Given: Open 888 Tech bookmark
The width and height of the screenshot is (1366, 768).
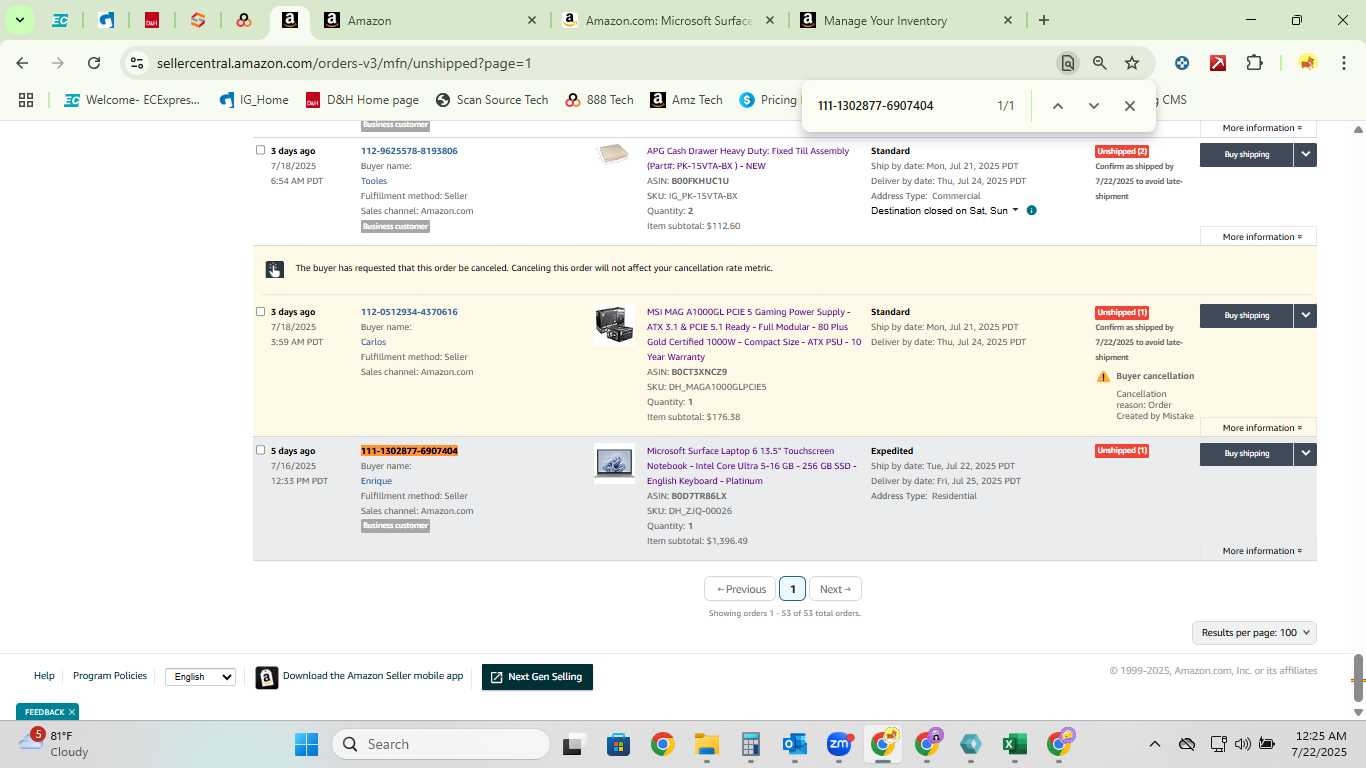Looking at the screenshot, I should point(599,100).
